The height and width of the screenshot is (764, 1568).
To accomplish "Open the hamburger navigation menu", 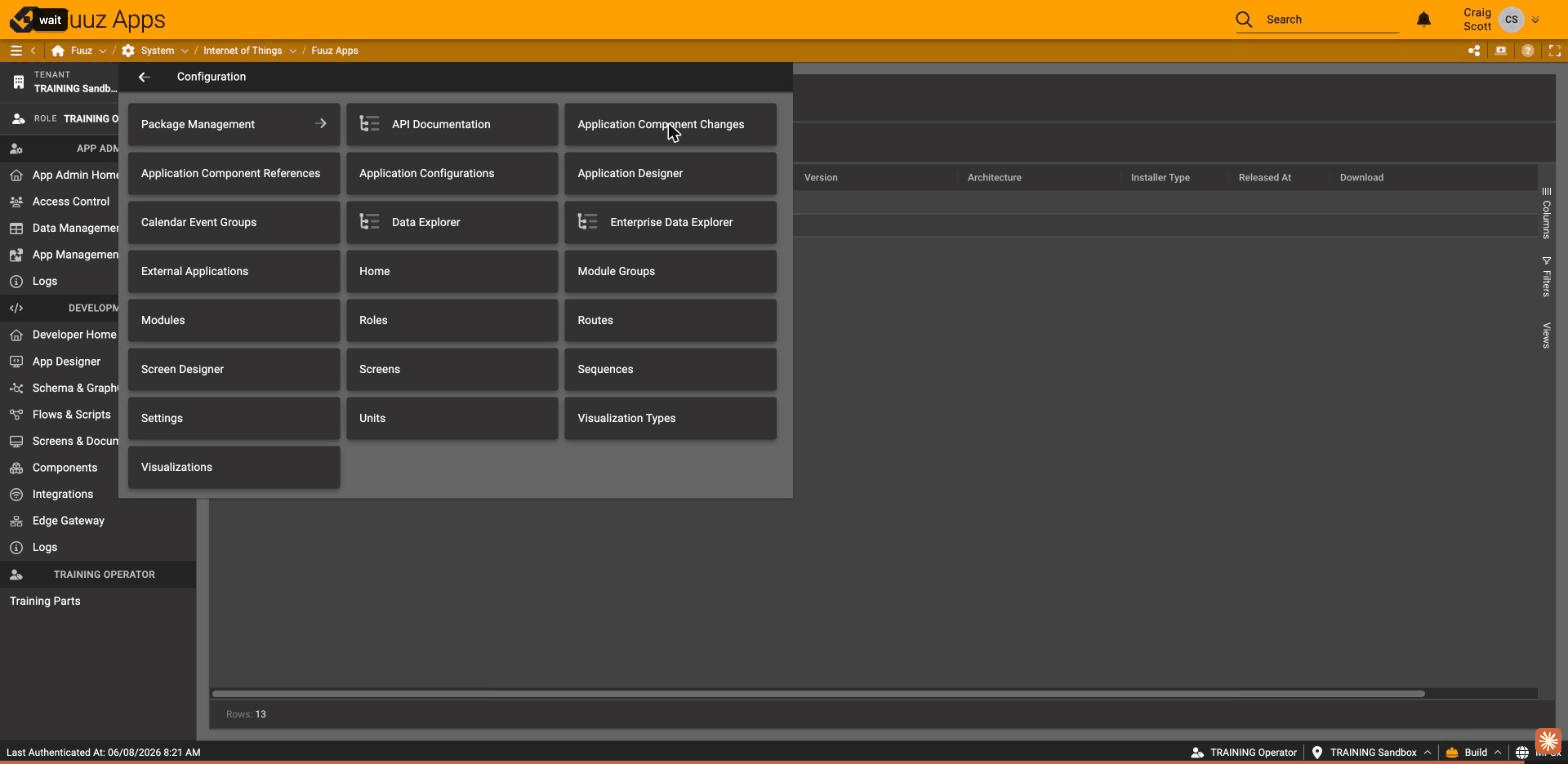I will click(16, 50).
